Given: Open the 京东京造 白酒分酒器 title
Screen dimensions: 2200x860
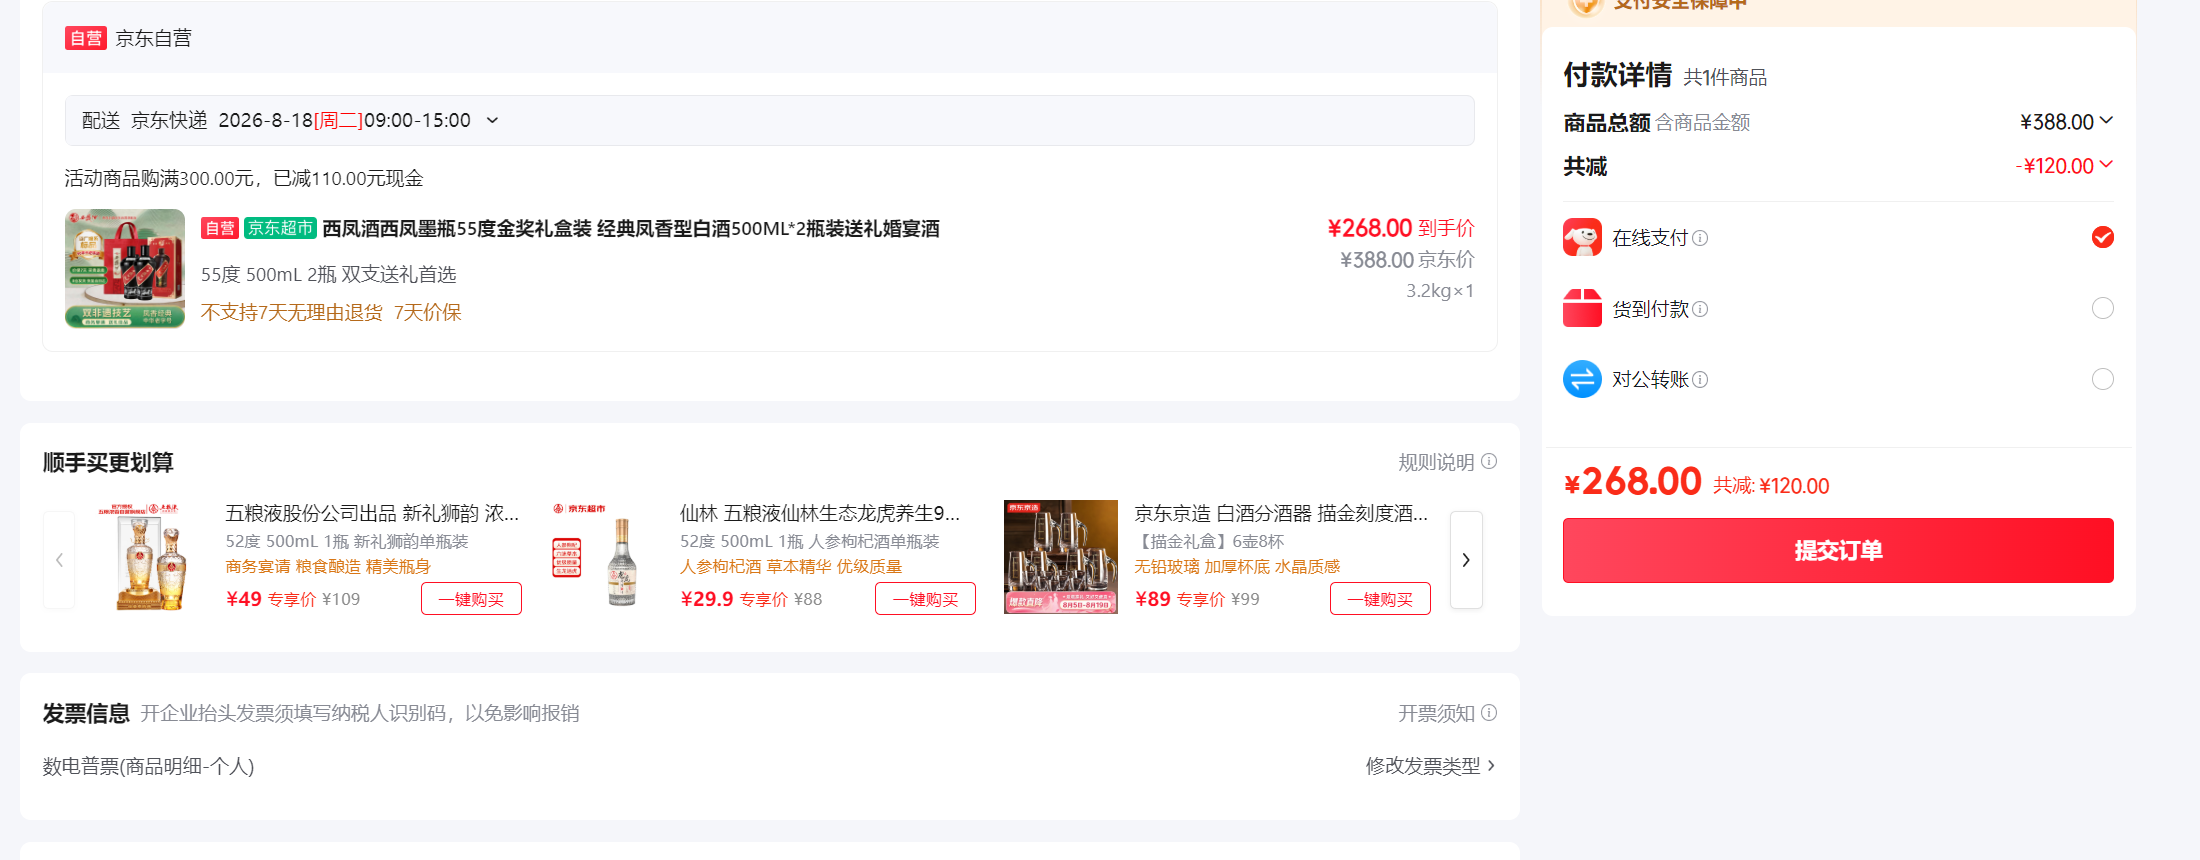Looking at the screenshot, I should pos(1281,513).
